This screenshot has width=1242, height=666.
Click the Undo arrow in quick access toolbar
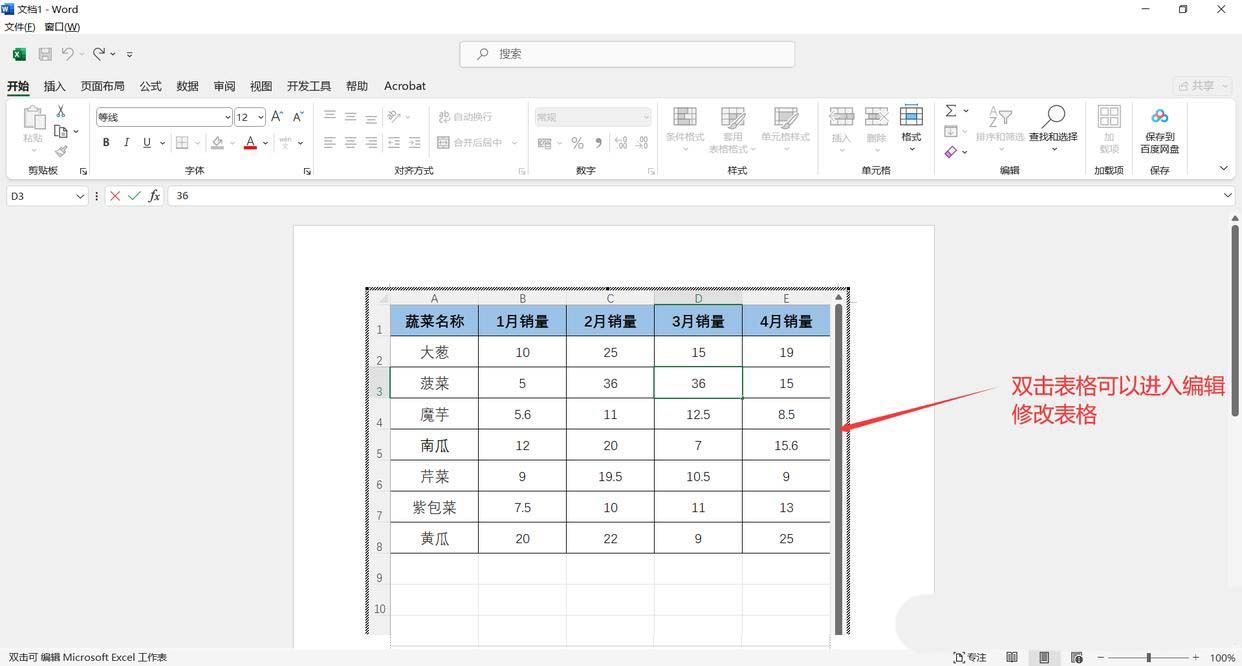click(x=67, y=54)
